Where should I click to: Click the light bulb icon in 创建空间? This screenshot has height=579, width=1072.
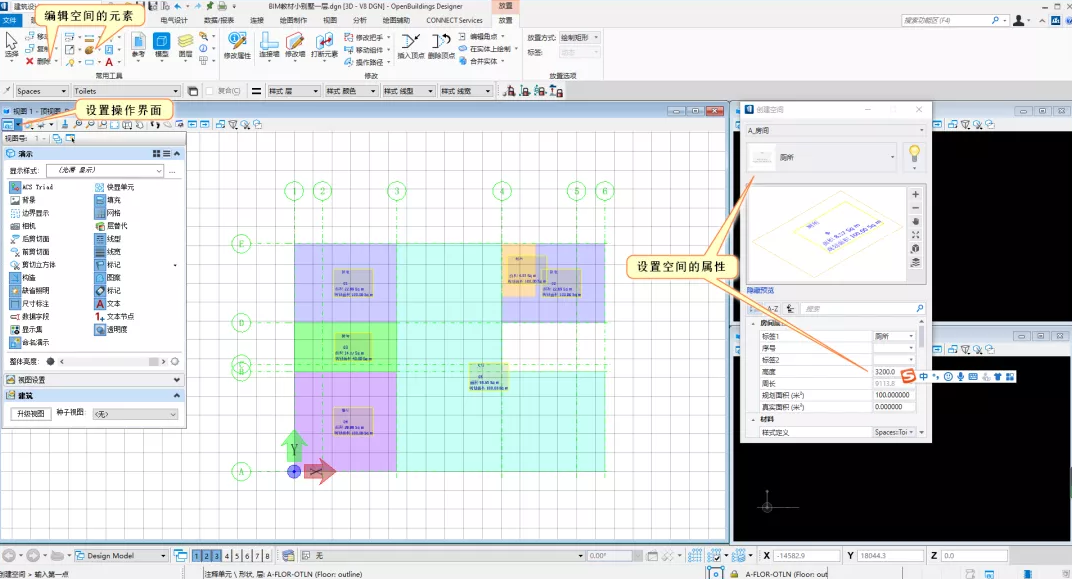tap(914, 153)
